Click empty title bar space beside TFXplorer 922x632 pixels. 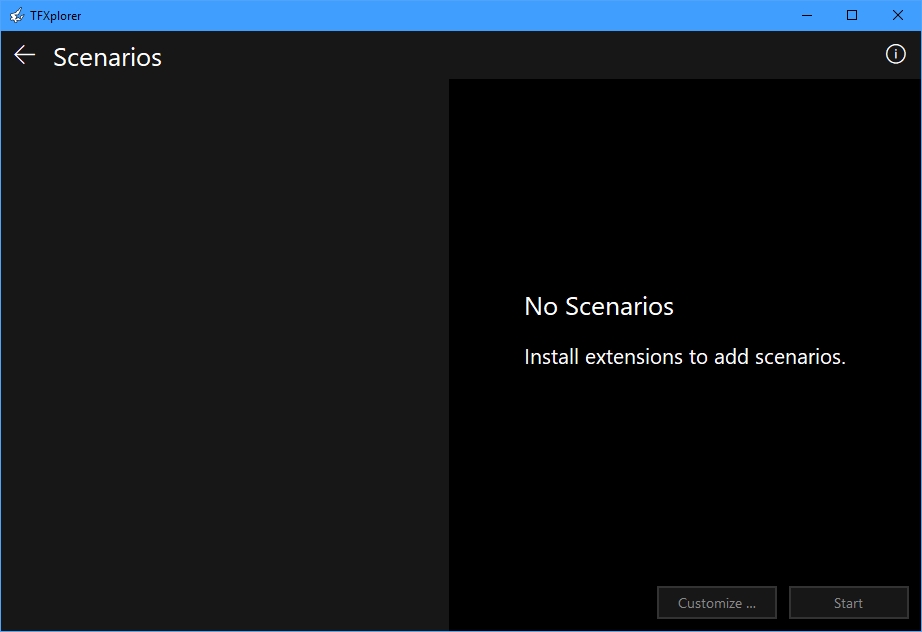tap(400, 15)
